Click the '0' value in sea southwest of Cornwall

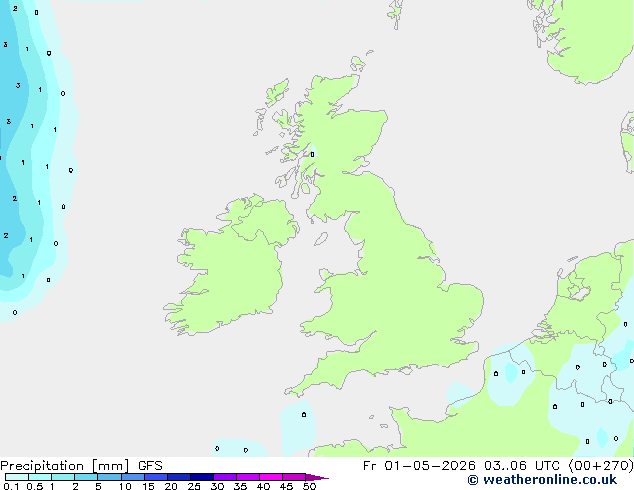(x=304, y=414)
